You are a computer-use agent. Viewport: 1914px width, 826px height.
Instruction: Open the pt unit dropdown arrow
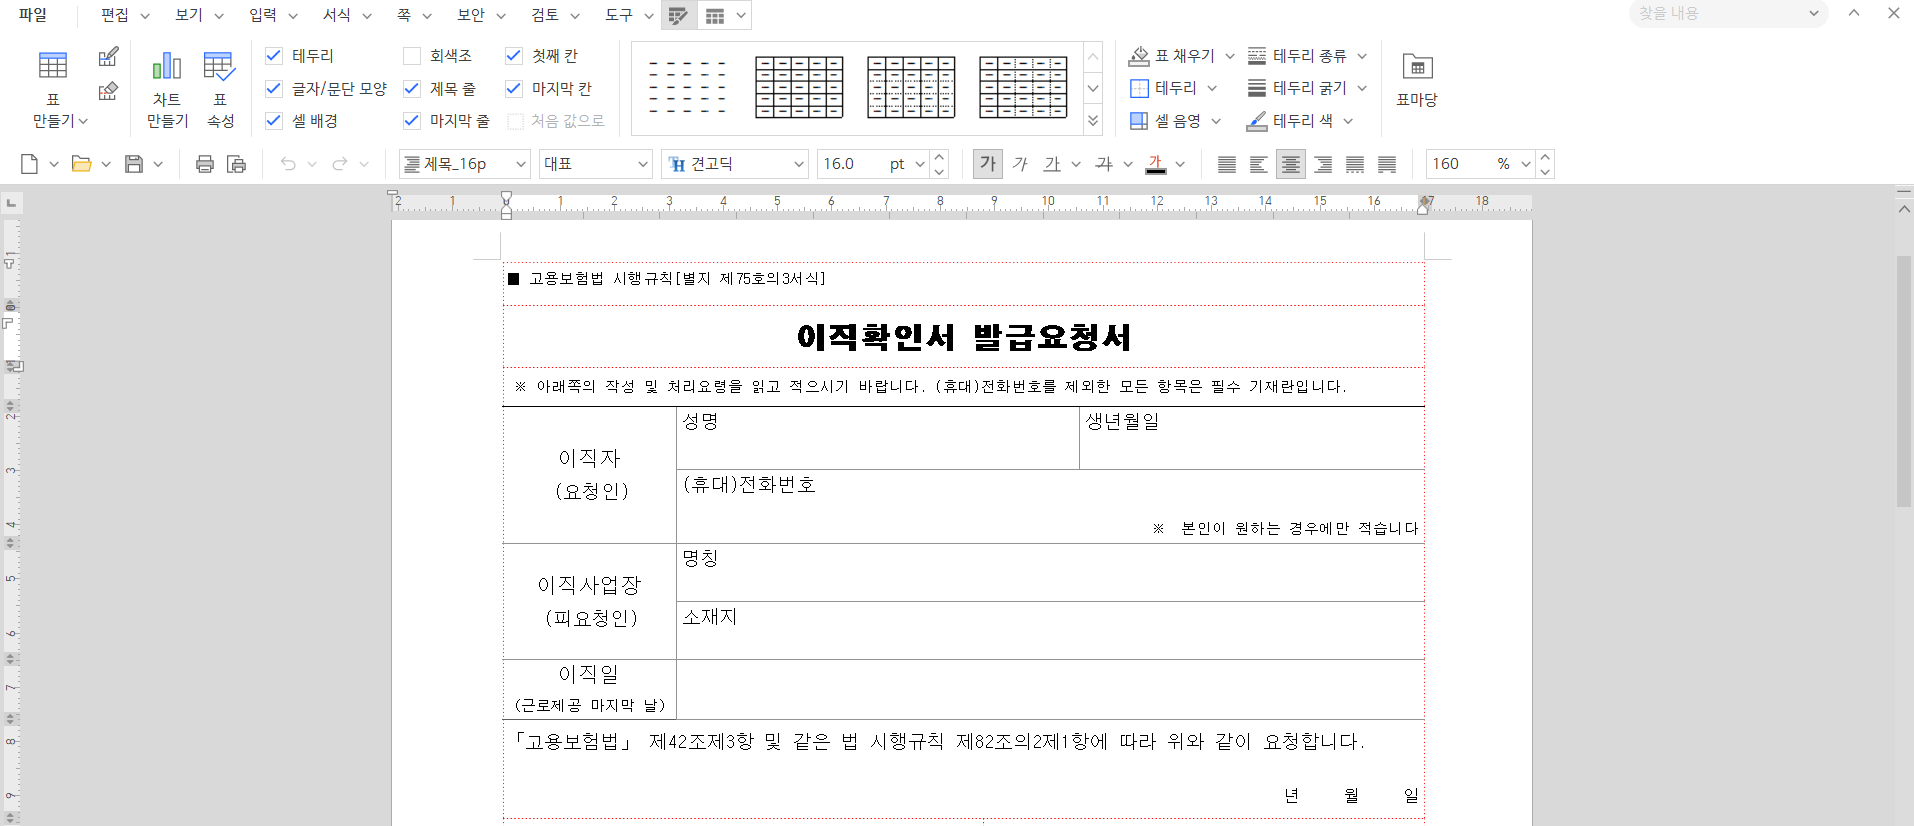tap(920, 164)
